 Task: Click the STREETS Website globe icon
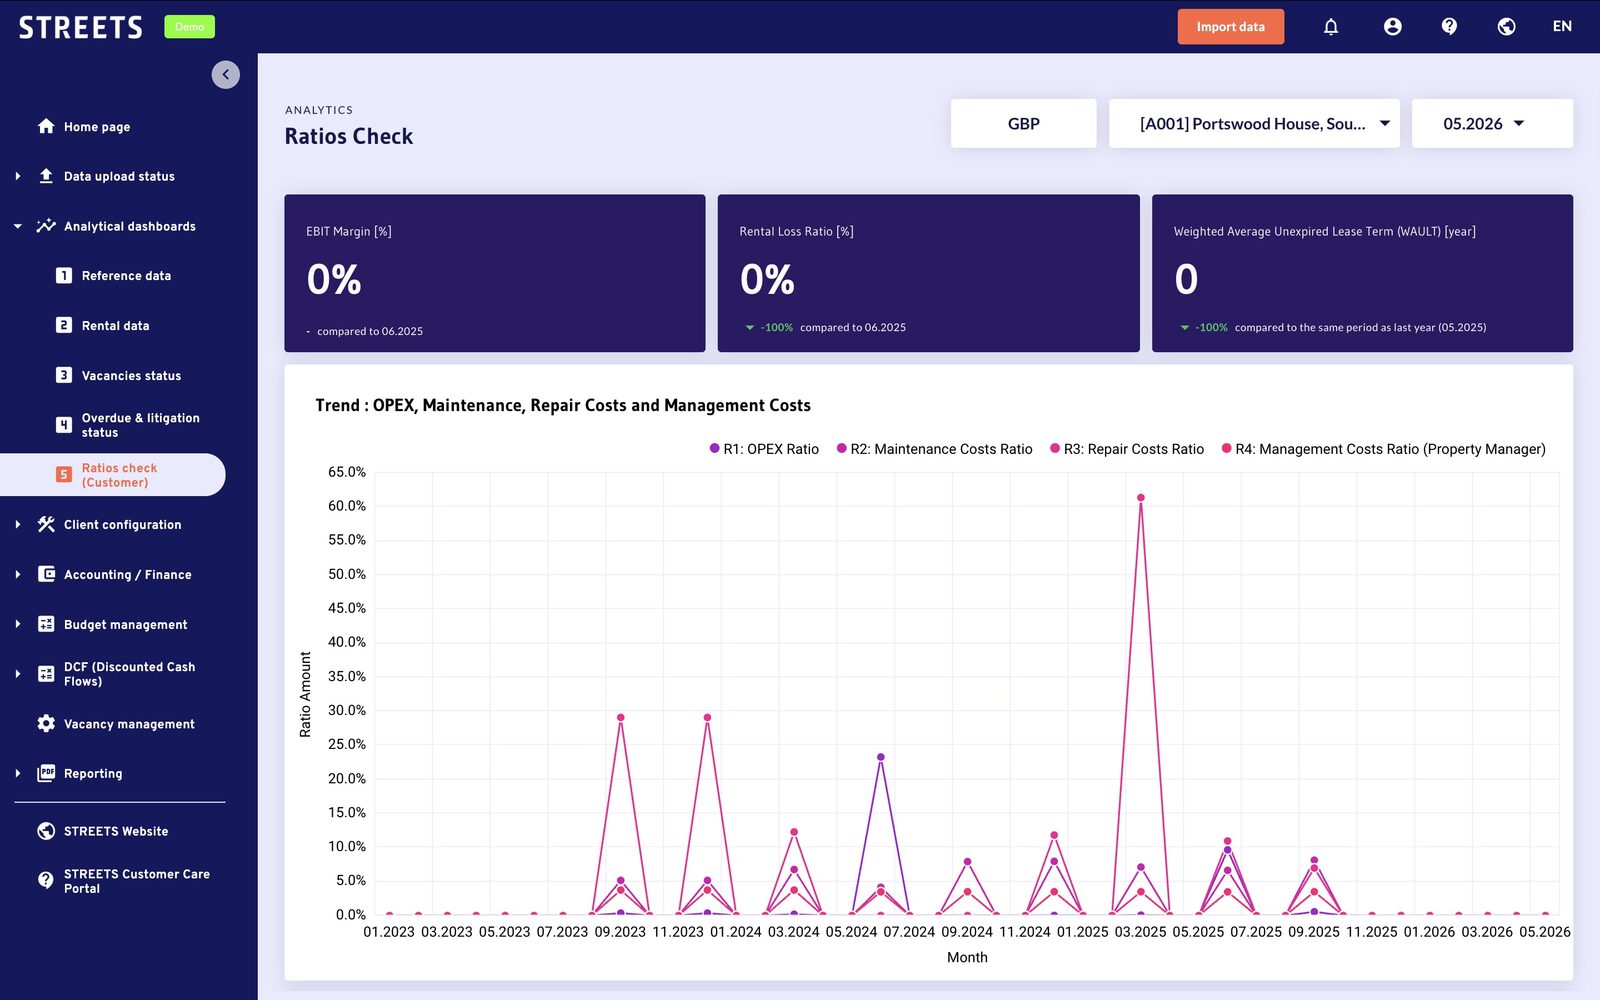pos(46,831)
